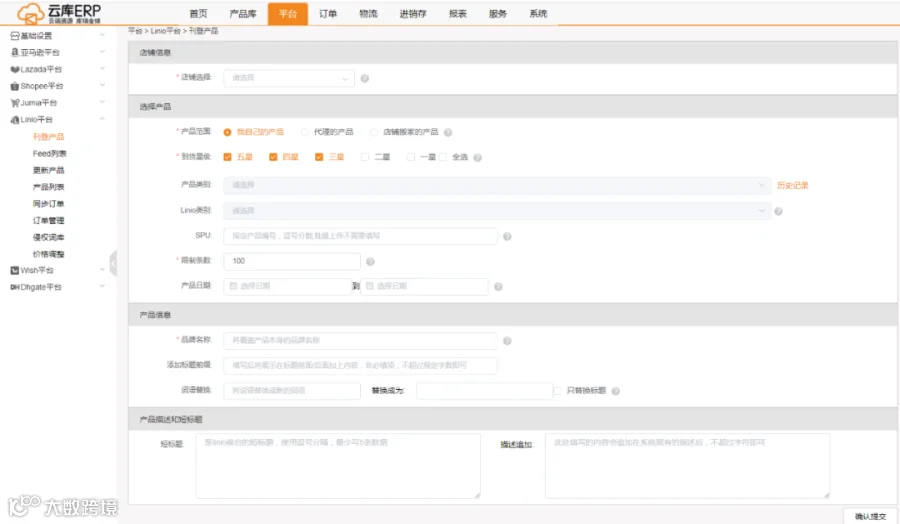The height and width of the screenshot is (524, 900).
Task: Open 系统 in top navigation
Action: click(538, 14)
